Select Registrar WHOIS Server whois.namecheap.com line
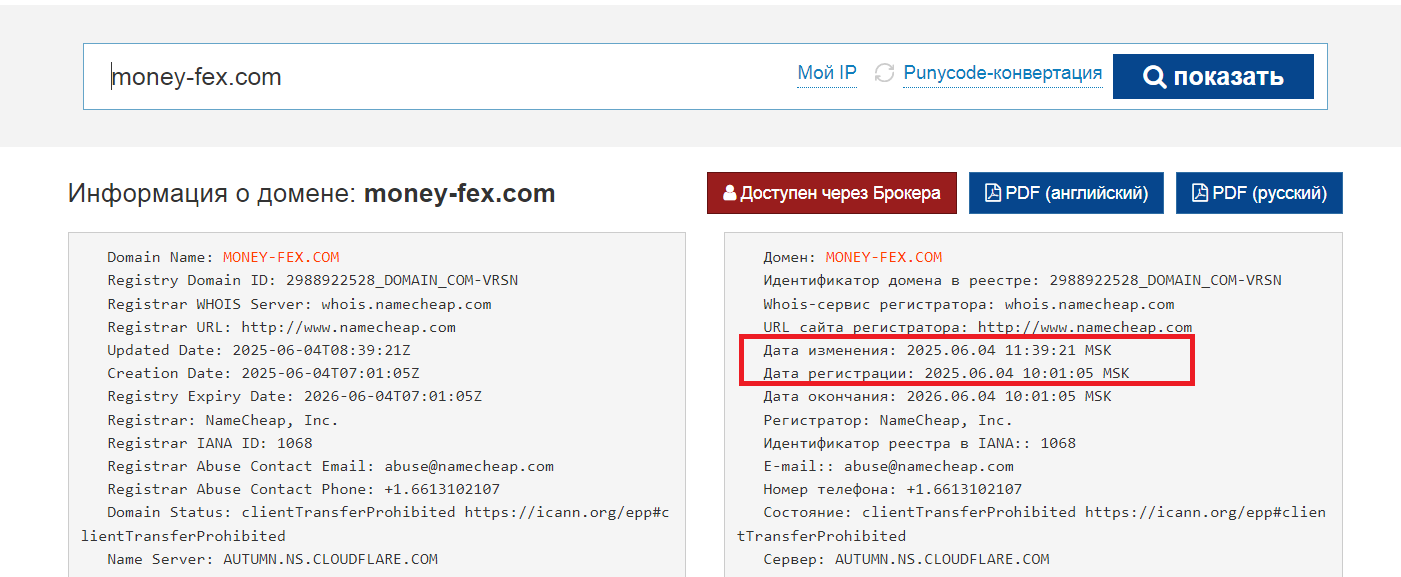 (x=299, y=304)
